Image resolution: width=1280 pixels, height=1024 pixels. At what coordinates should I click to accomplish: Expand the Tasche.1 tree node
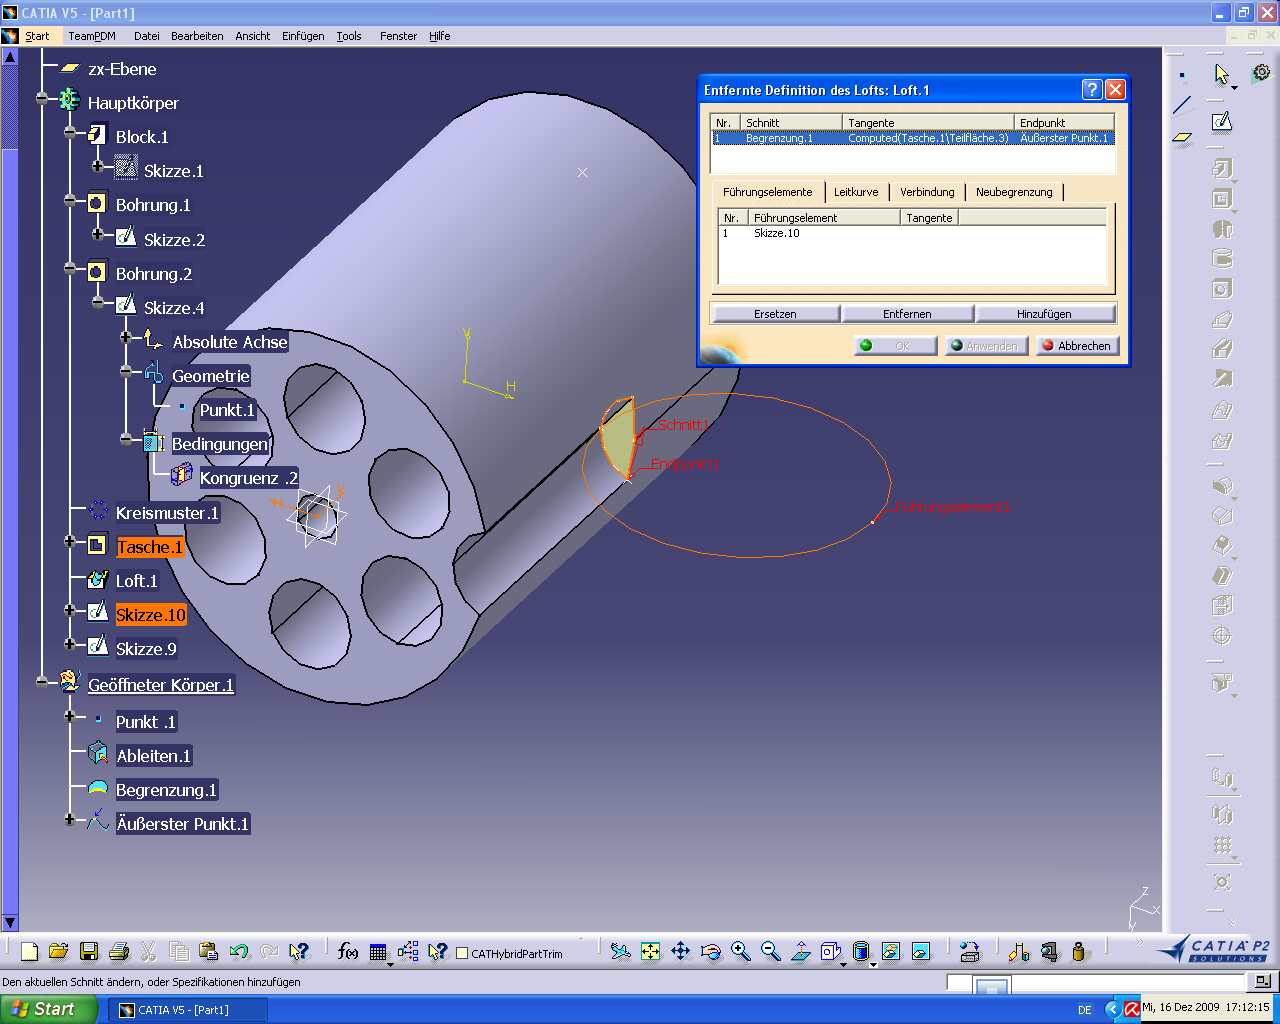click(70, 542)
